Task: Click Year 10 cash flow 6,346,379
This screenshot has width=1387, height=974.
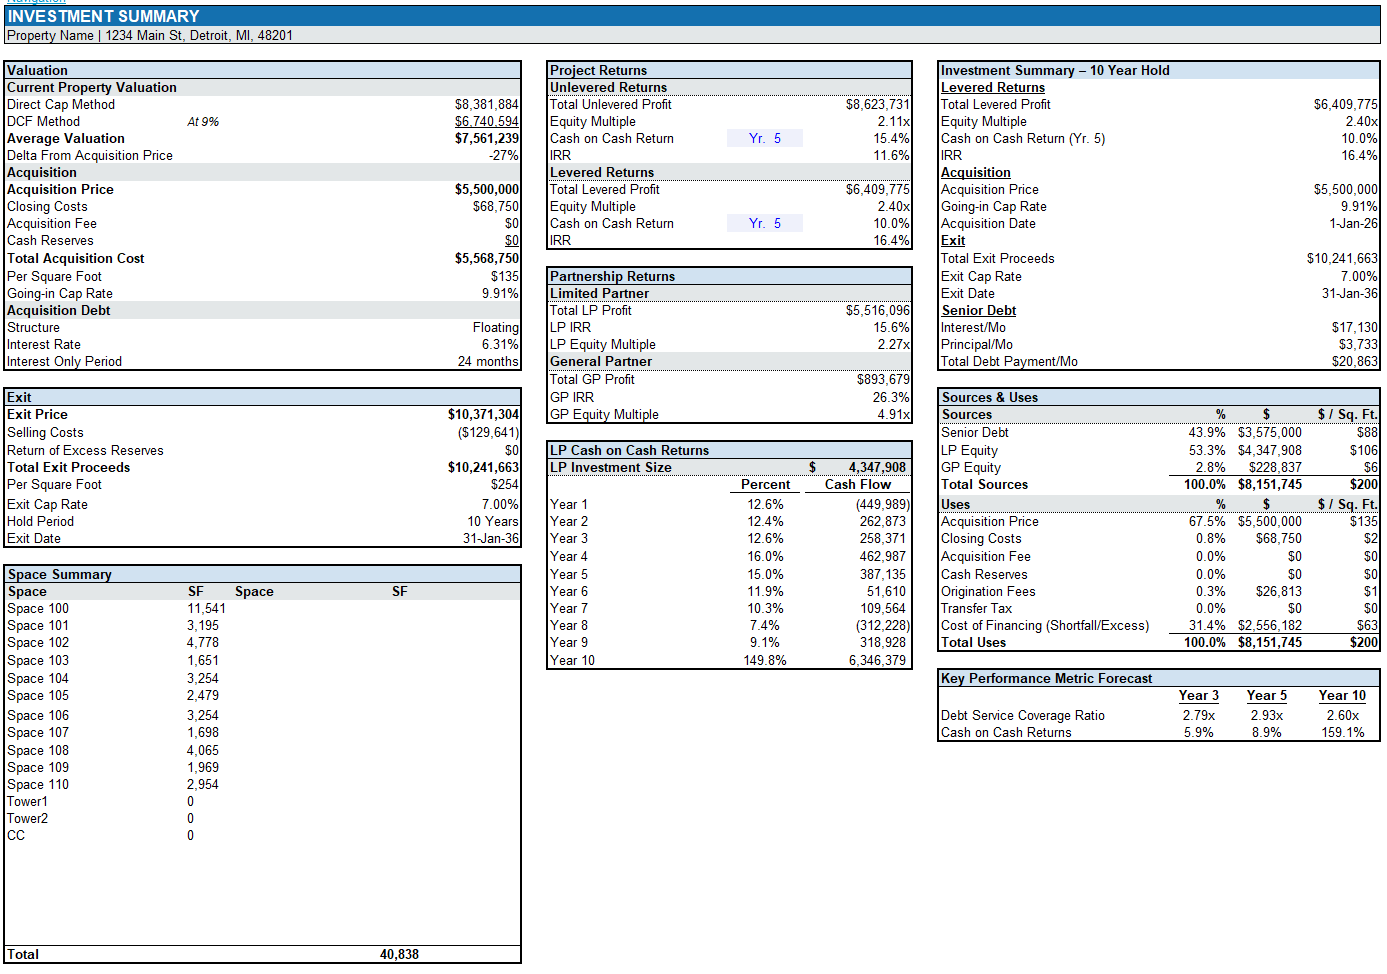Action: pos(877,660)
